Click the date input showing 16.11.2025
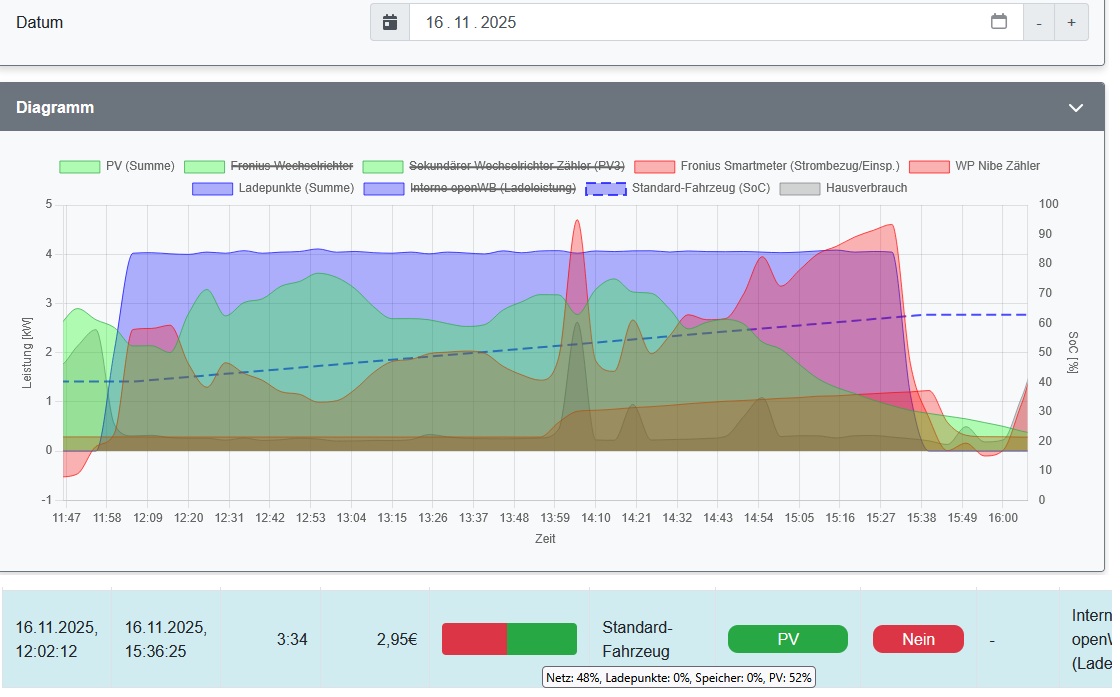The width and height of the screenshot is (1120, 697). point(700,22)
